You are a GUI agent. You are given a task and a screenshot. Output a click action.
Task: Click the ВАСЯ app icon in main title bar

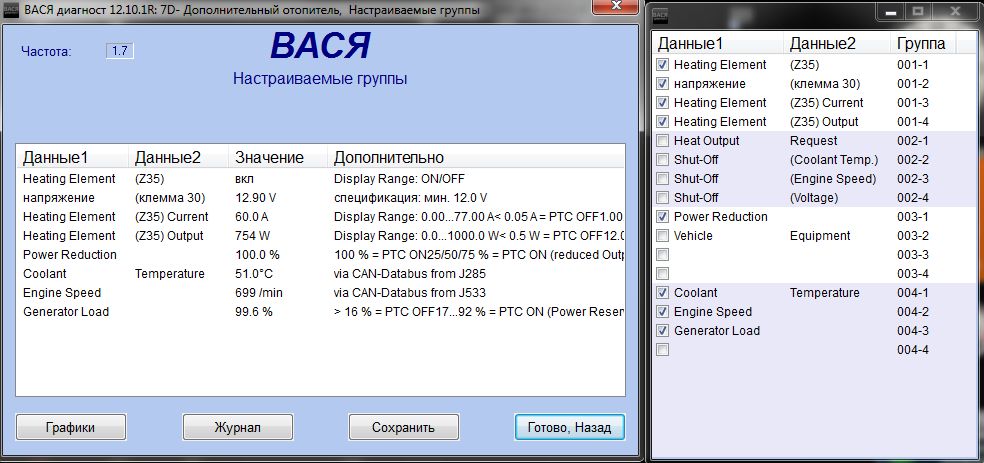click(x=11, y=11)
